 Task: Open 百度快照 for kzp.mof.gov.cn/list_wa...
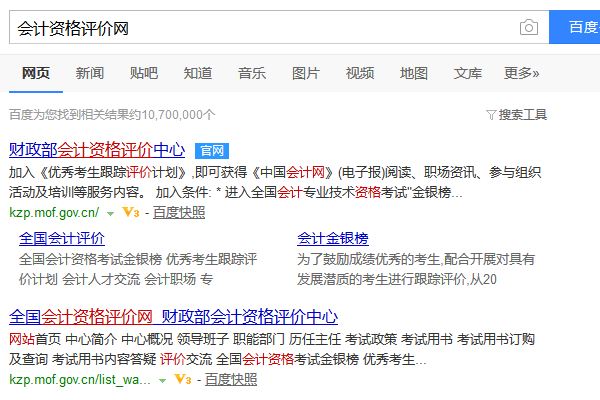pyautogui.click(x=231, y=380)
